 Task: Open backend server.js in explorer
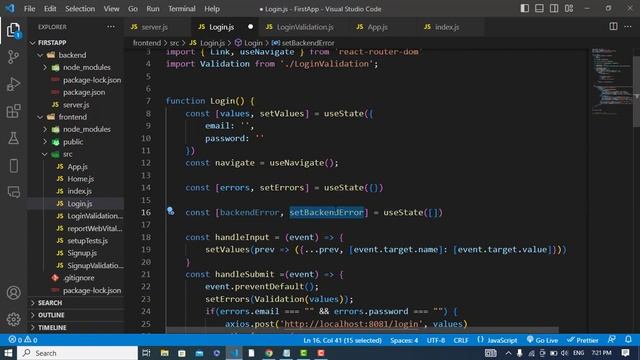pyautogui.click(x=76, y=104)
